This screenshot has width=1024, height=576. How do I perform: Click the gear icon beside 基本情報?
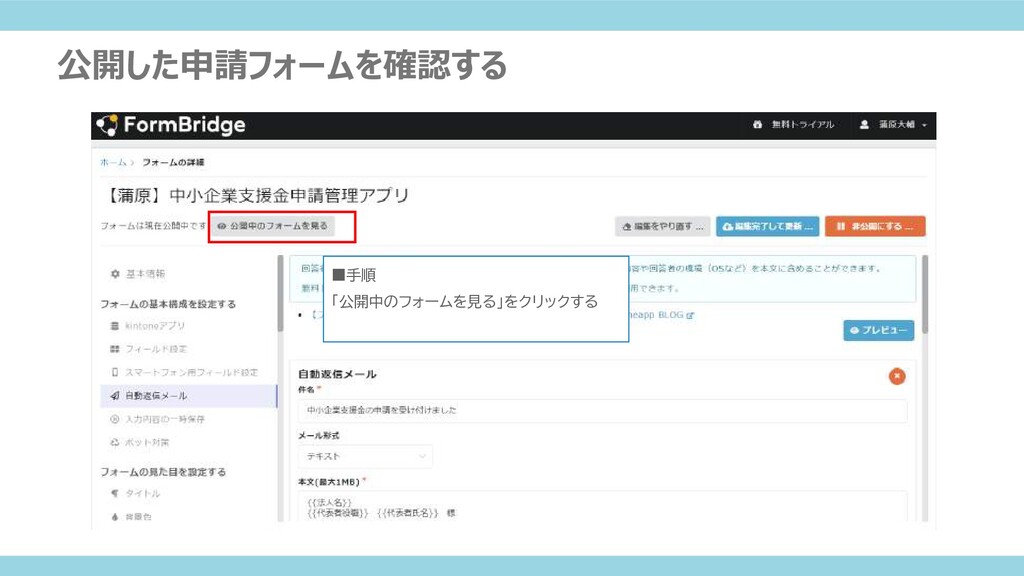[115, 274]
